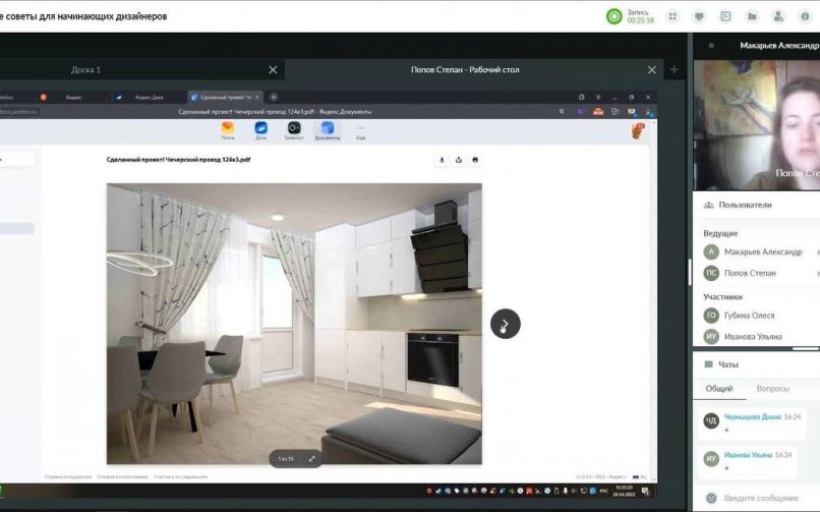Switch to the Доска 1 tab
Viewport: 820px width, 512px height.
click(x=86, y=70)
